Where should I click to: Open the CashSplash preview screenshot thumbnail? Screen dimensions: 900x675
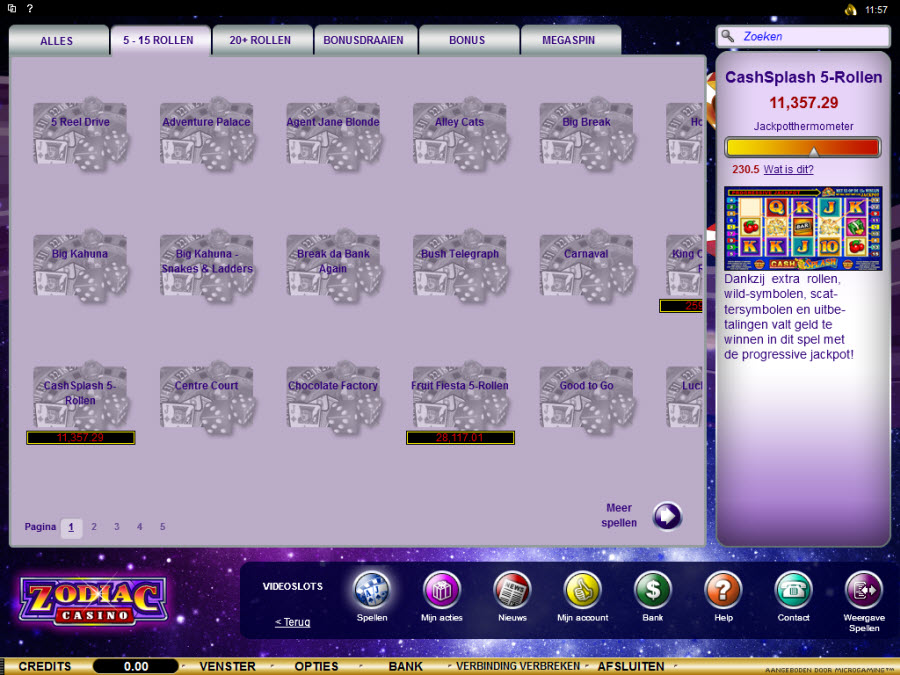pyautogui.click(x=803, y=228)
